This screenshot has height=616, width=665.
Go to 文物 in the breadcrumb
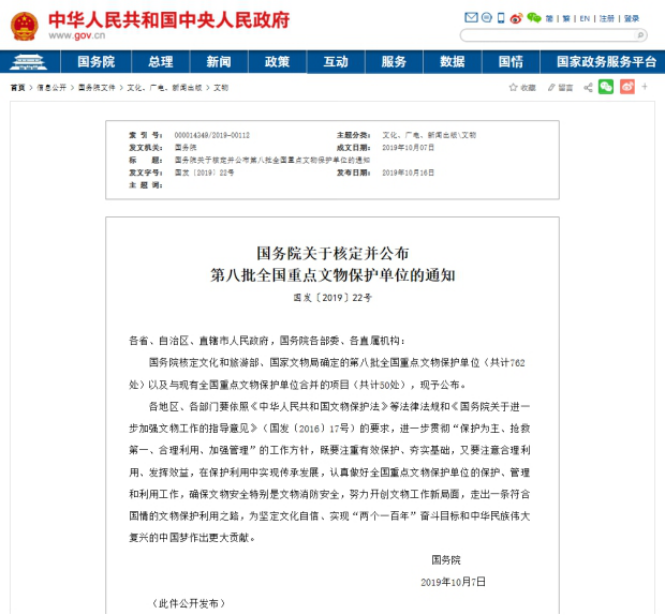(x=221, y=88)
